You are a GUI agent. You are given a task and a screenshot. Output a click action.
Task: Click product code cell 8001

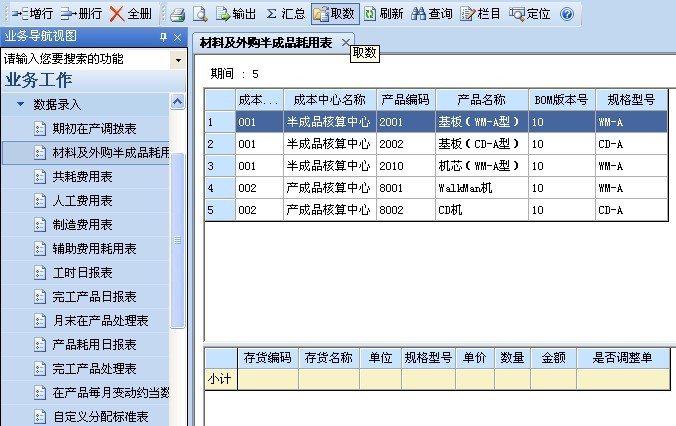(405, 188)
